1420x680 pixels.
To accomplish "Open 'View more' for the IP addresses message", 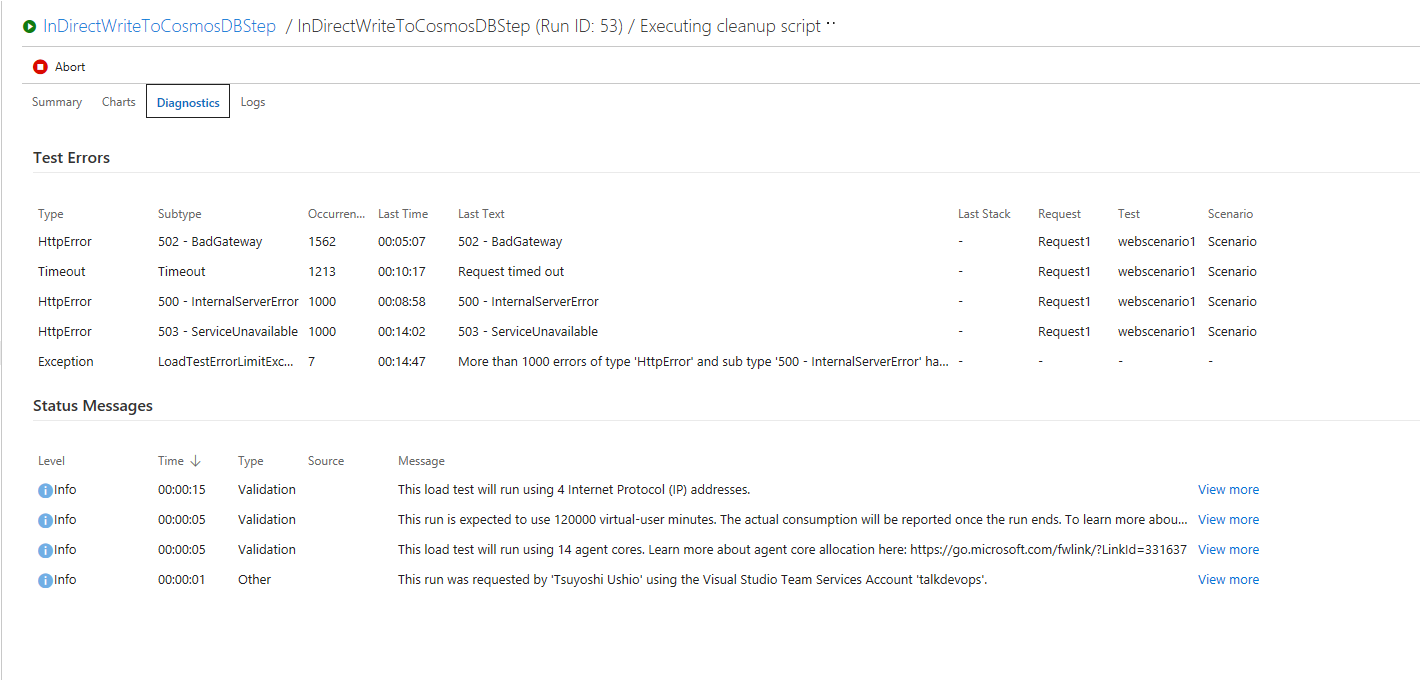I will (x=1228, y=489).
